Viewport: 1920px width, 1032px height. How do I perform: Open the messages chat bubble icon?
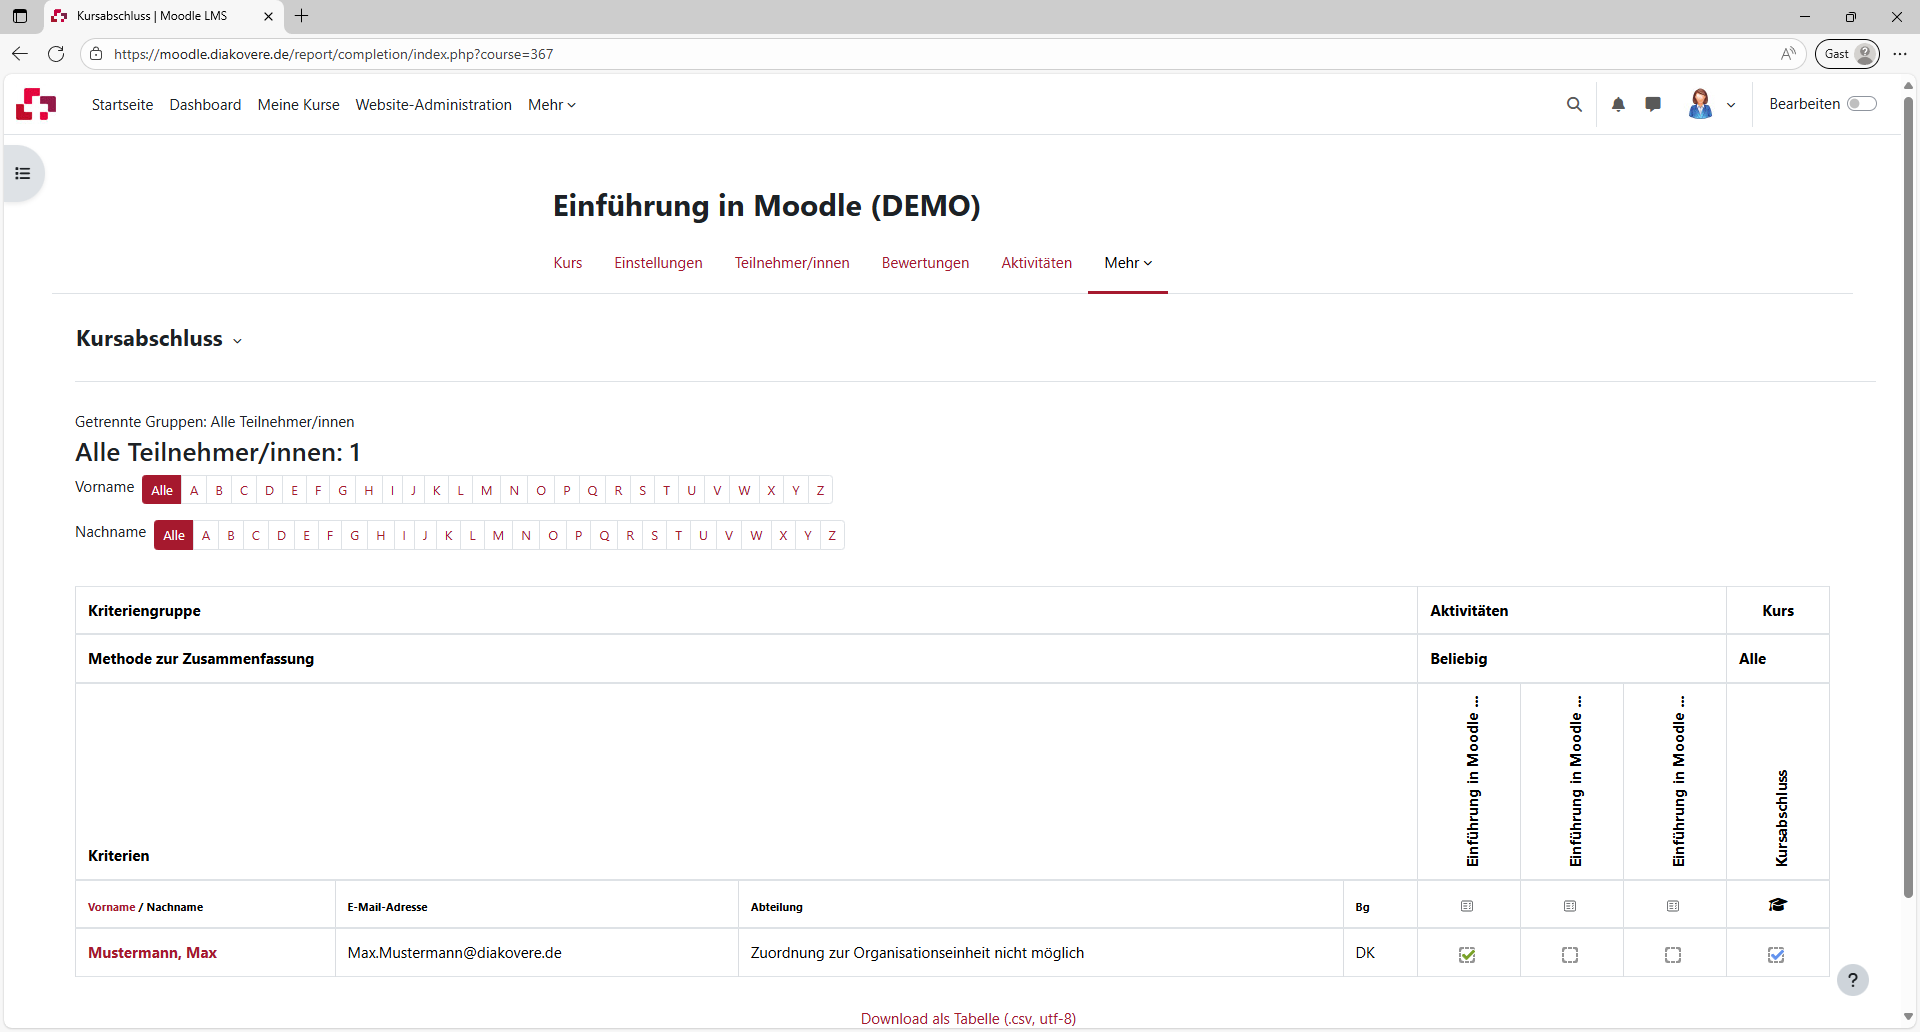point(1653,104)
